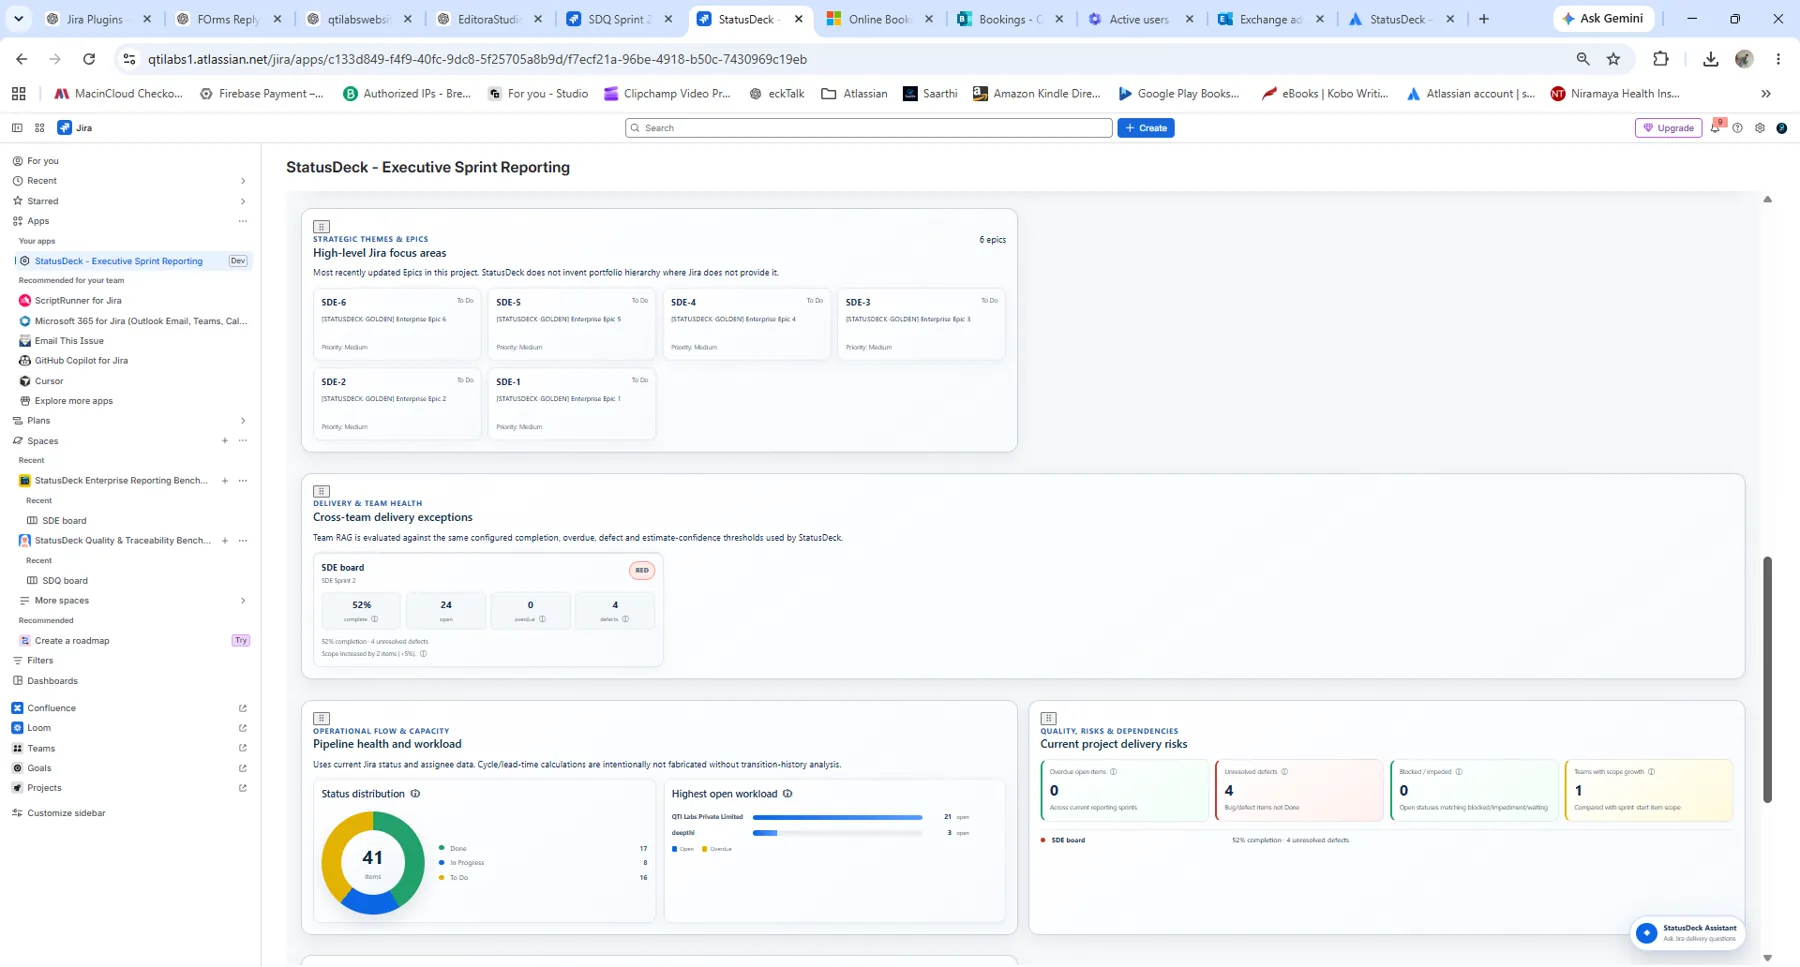Click Customize sidebar

pos(66,813)
